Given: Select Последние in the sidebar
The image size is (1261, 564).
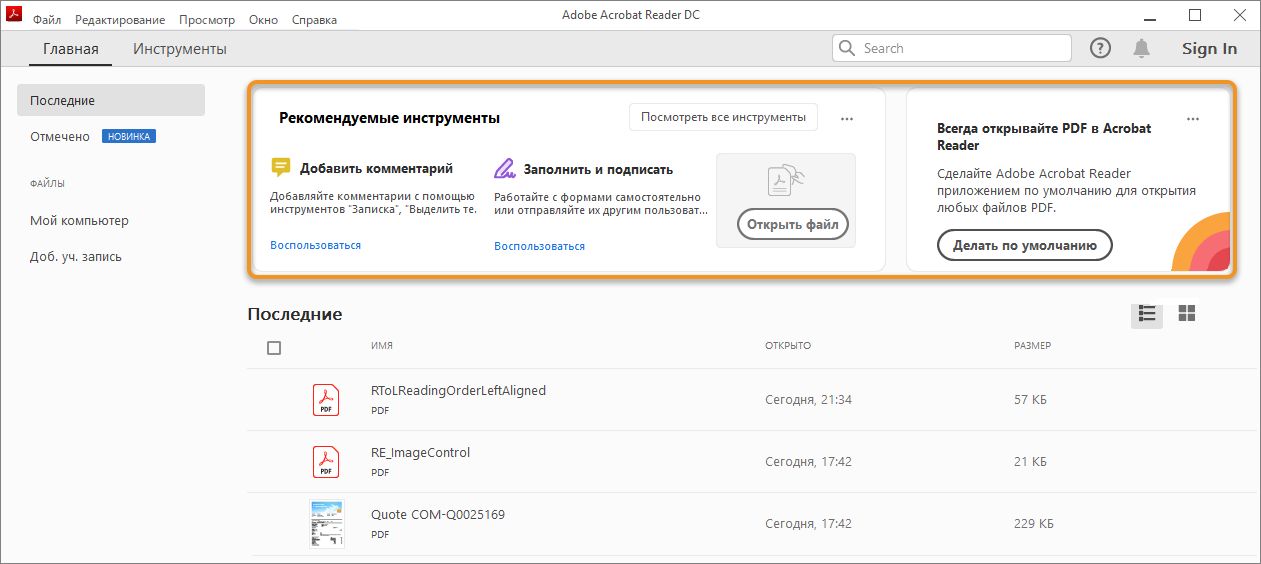Looking at the screenshot, I should (x=111, y=100).
